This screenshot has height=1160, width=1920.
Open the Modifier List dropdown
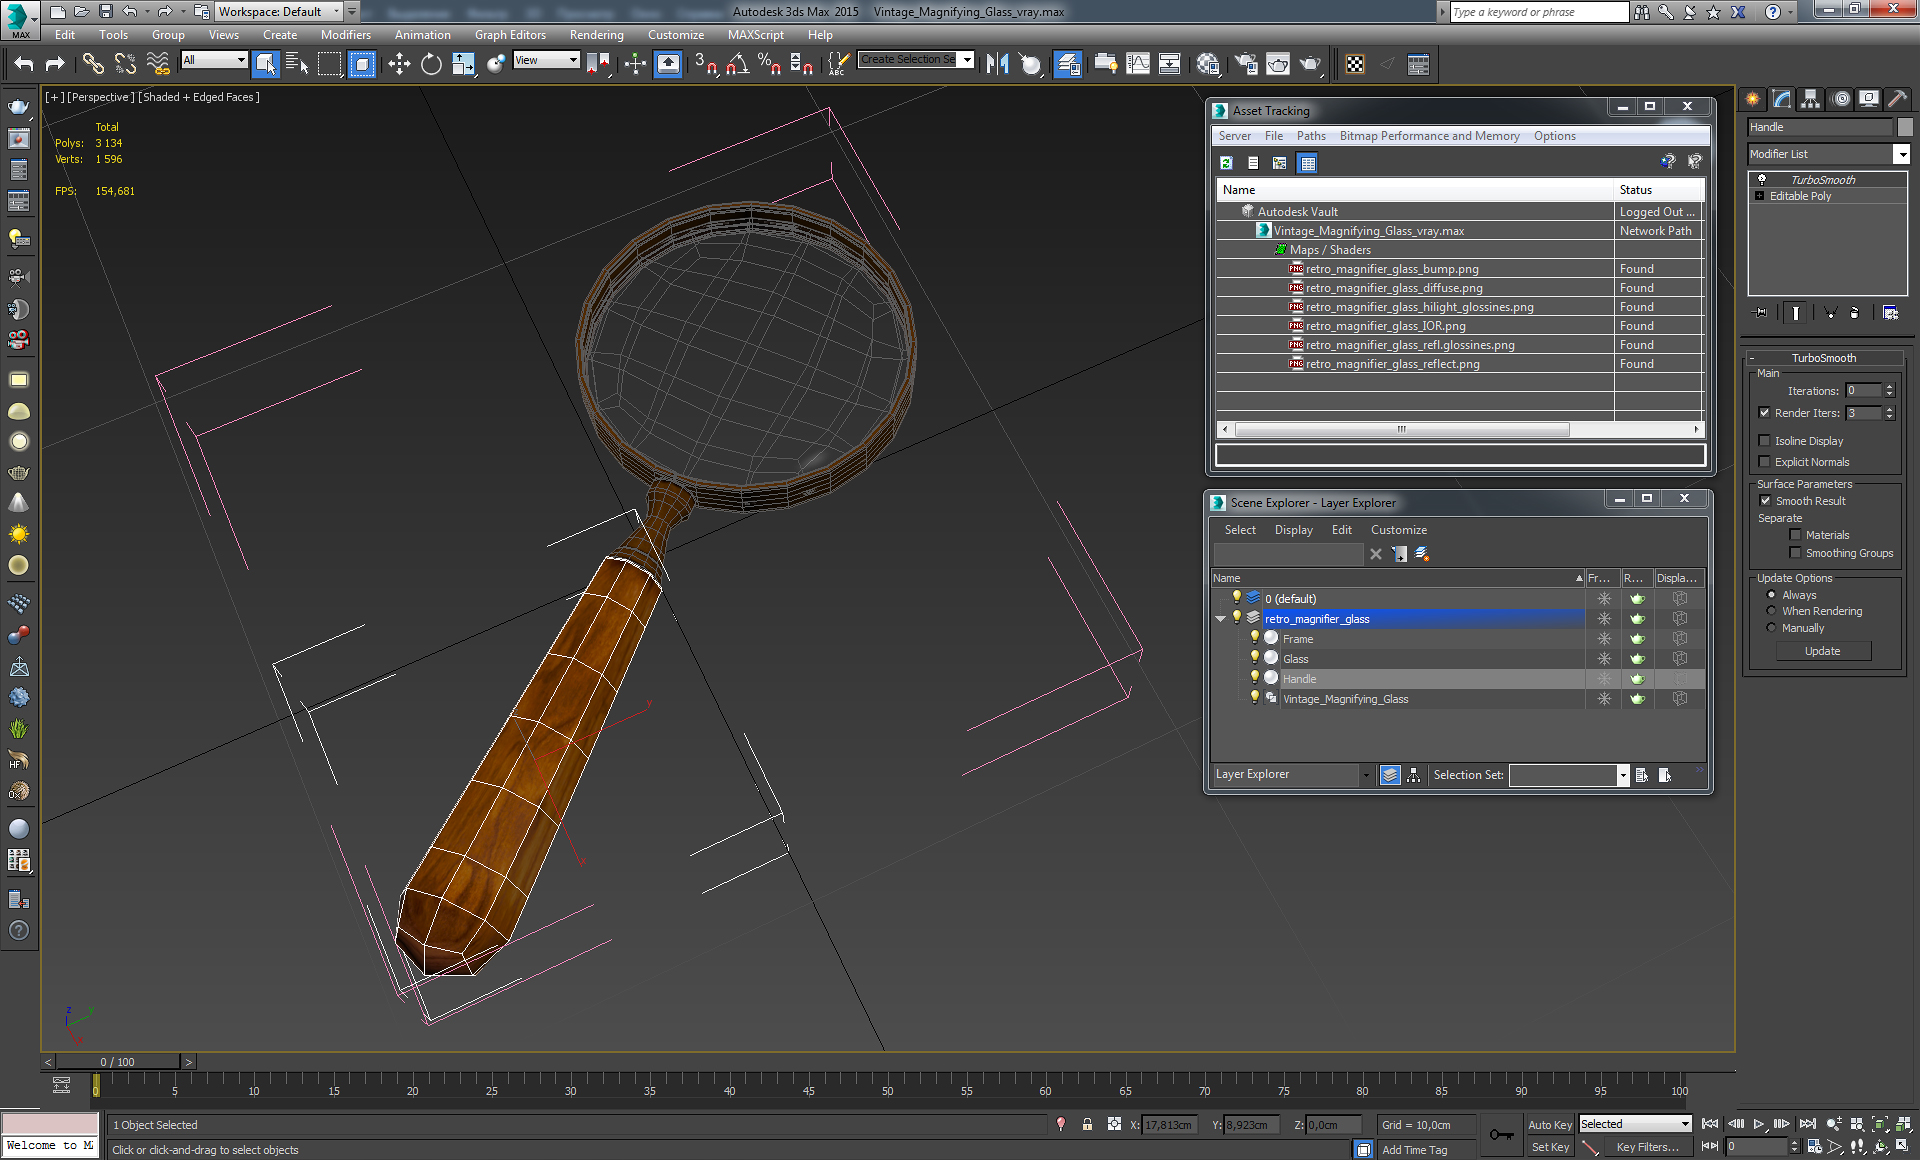(x=1901, y=154)
